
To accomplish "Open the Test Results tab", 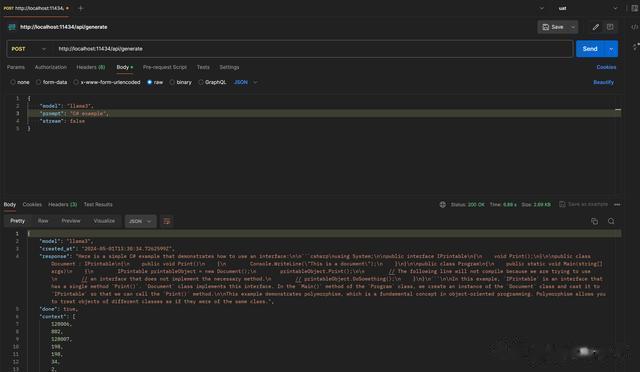I will click(98, 205).
